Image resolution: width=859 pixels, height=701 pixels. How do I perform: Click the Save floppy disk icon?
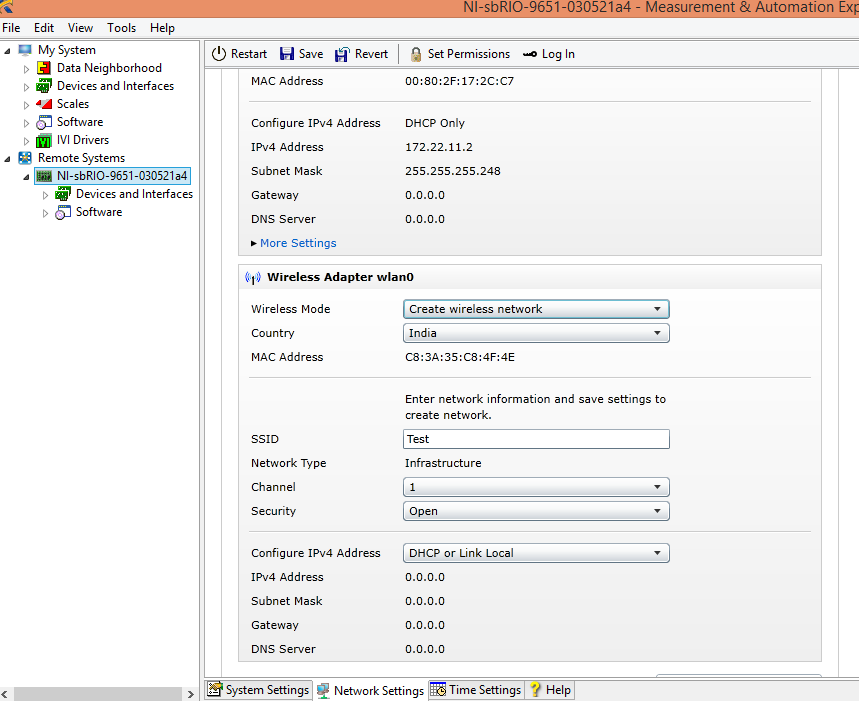click(287, 54)
